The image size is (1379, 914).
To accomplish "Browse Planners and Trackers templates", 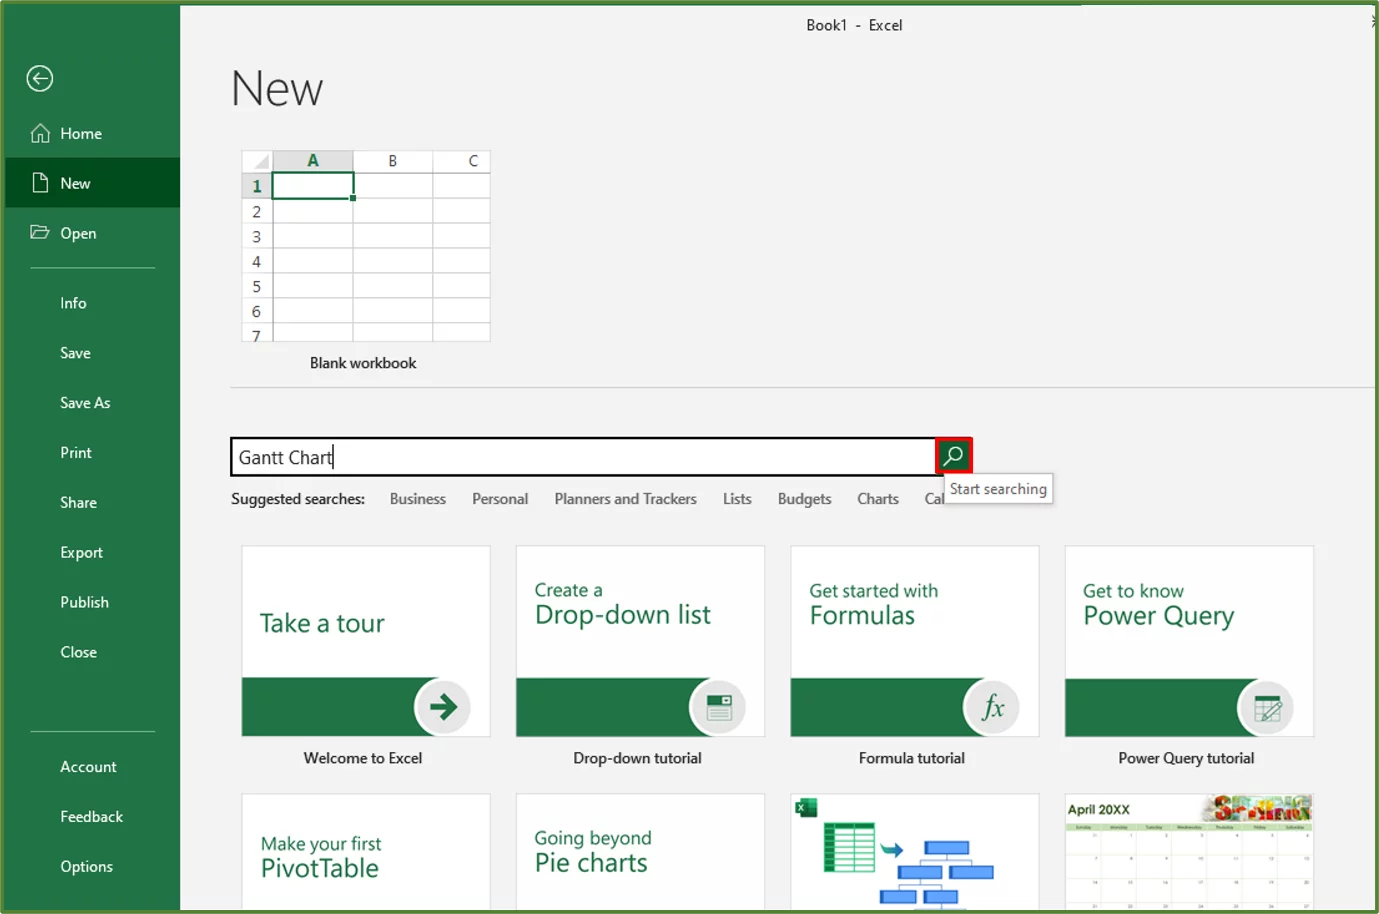I will tap(625, 498).
